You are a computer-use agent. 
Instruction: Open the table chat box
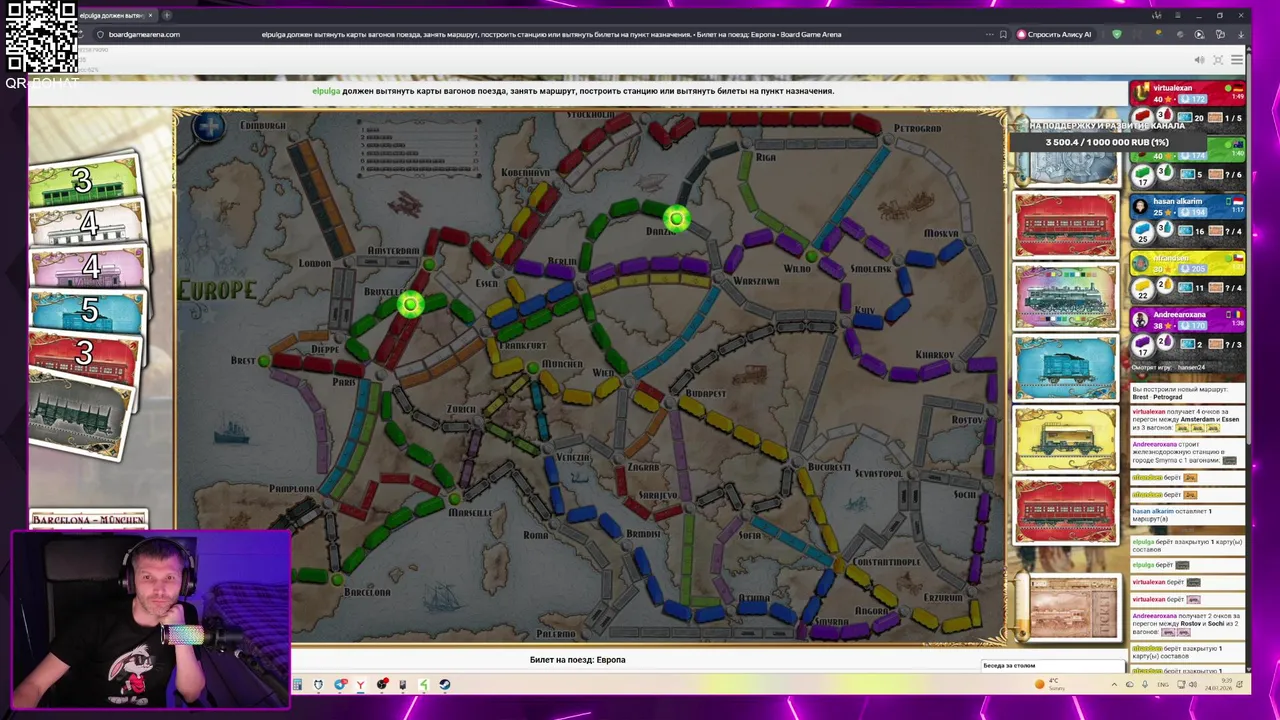1052,665
